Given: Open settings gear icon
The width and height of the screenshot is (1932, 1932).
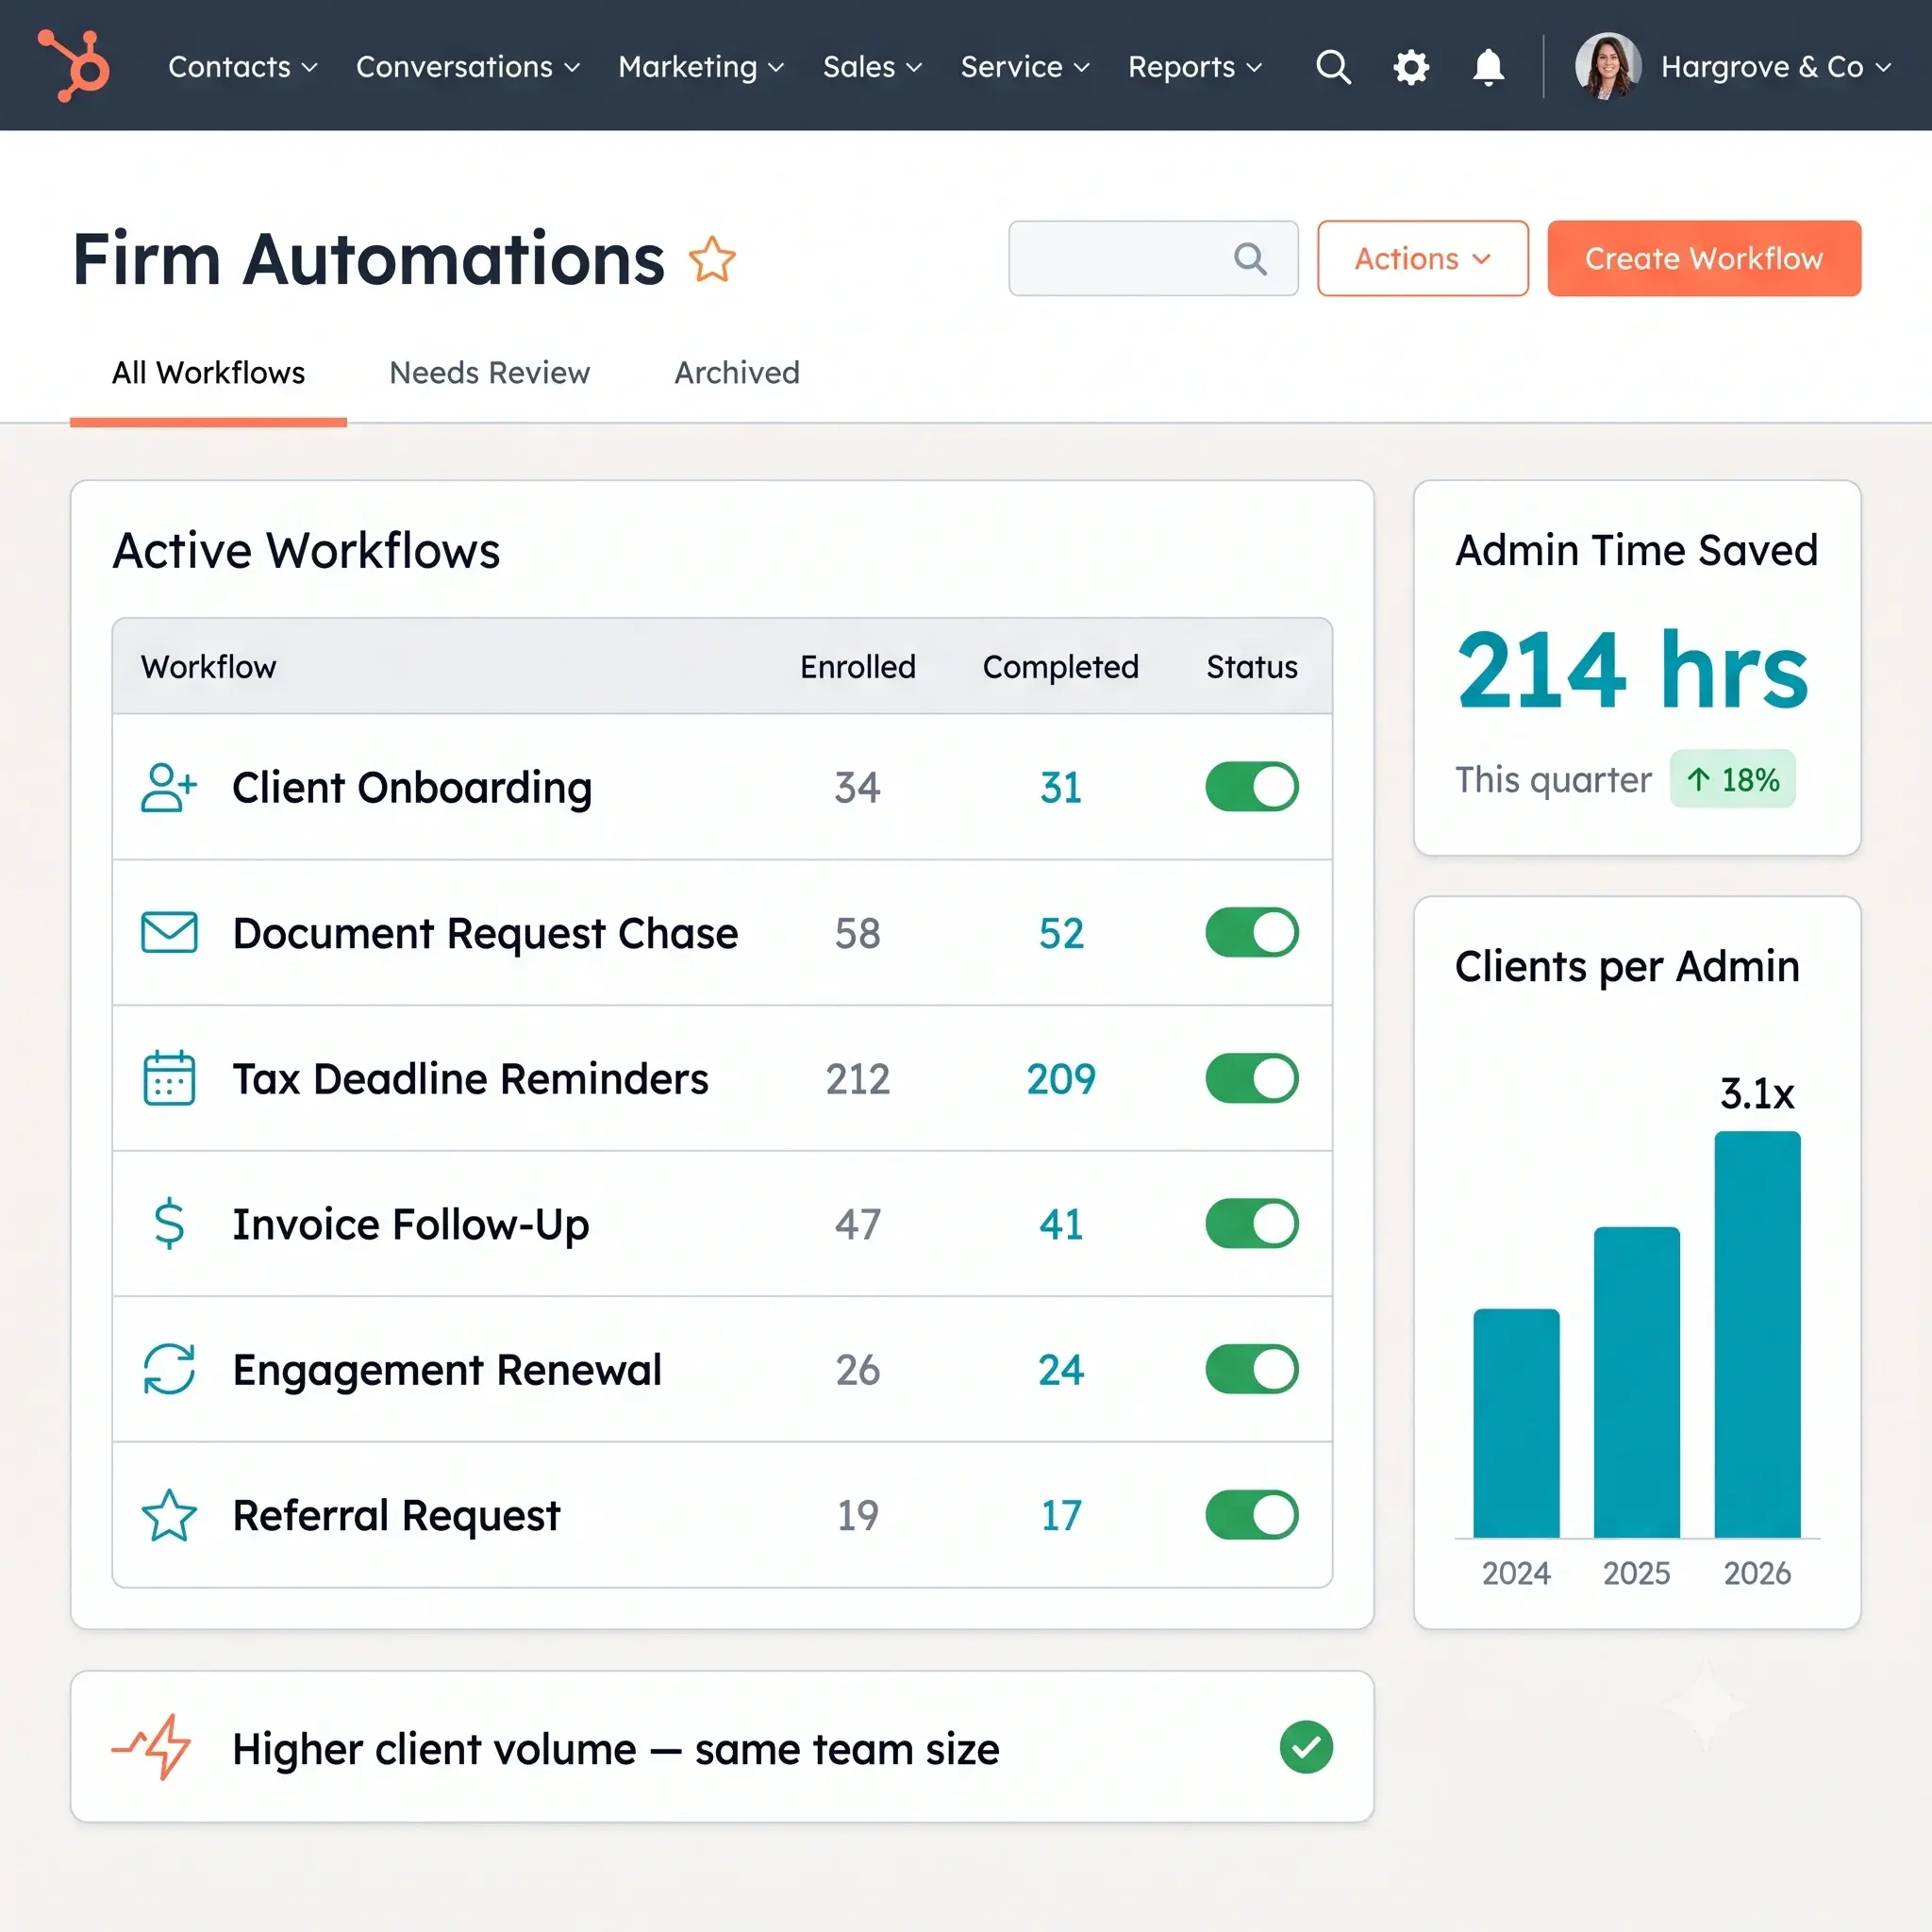Looking at the screenshot, I should coord(1411,67).
